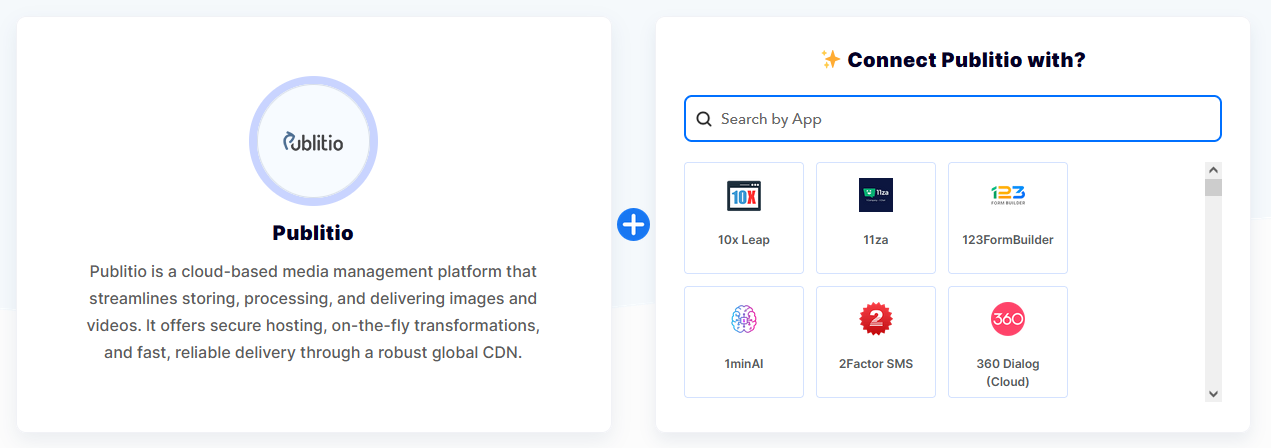
Task: Click the Publitio description paragraph
Action: (x=313, y=312)
